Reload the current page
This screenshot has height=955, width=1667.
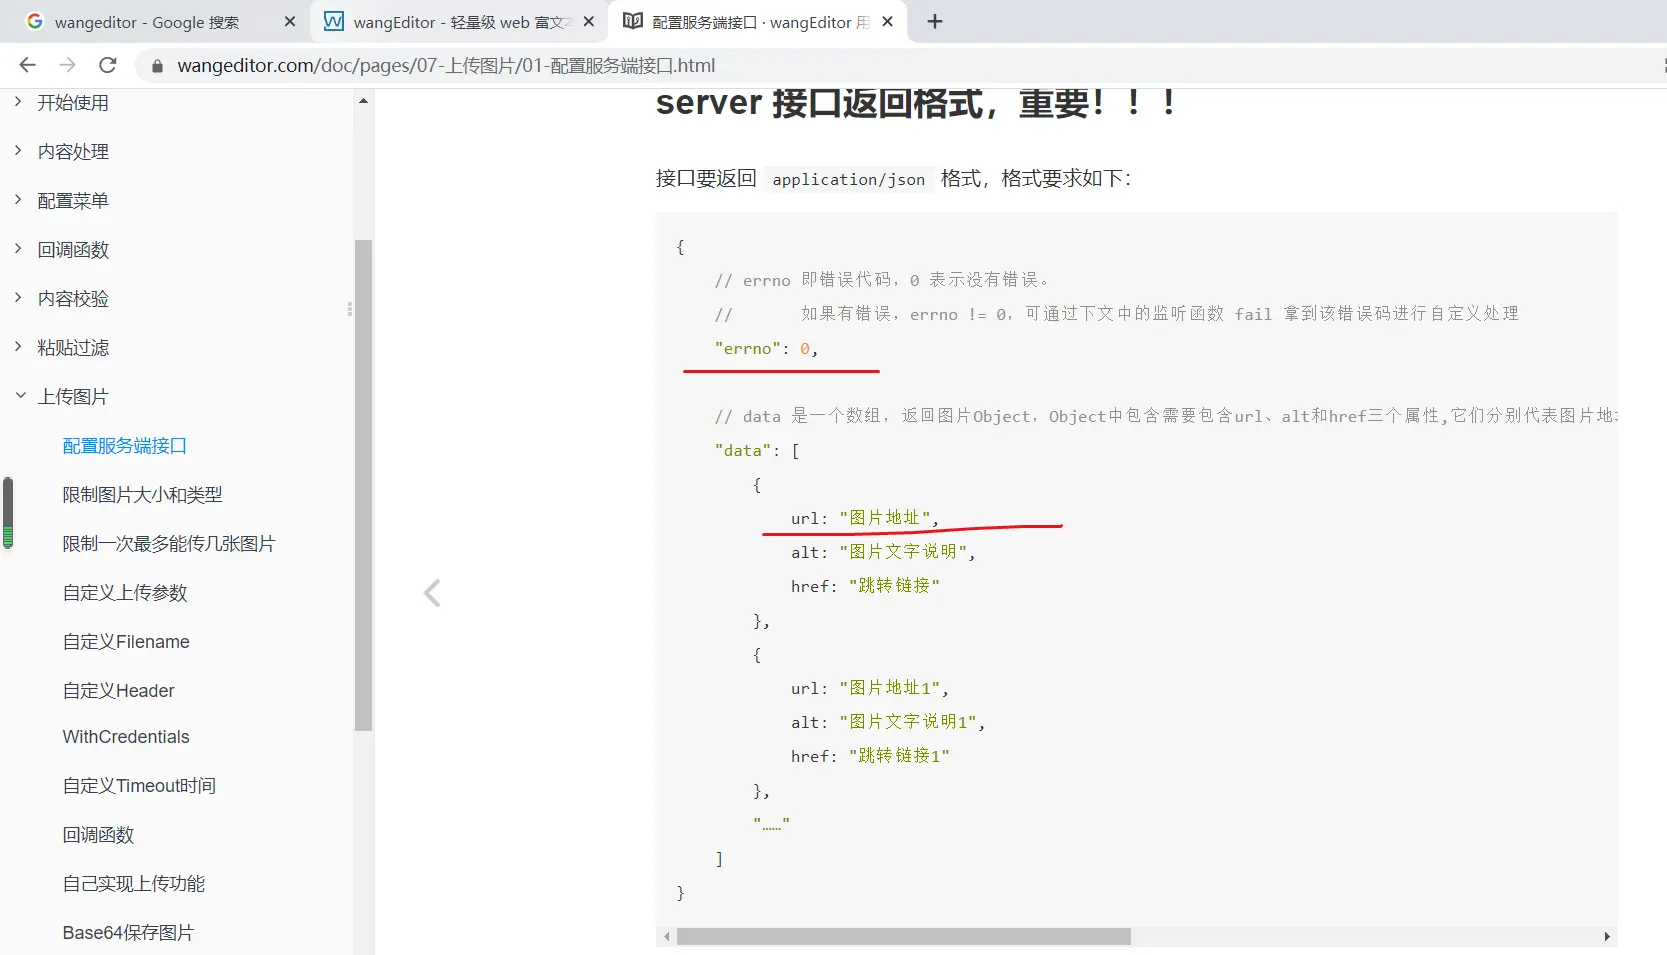tap(108, 65)
